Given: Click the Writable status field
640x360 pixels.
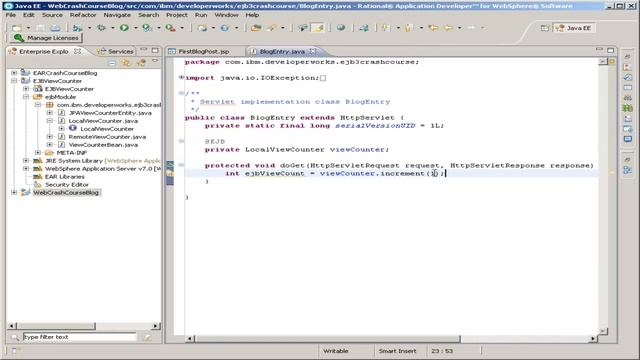Looking at the screenshot, I should click(x=336, y=351).
